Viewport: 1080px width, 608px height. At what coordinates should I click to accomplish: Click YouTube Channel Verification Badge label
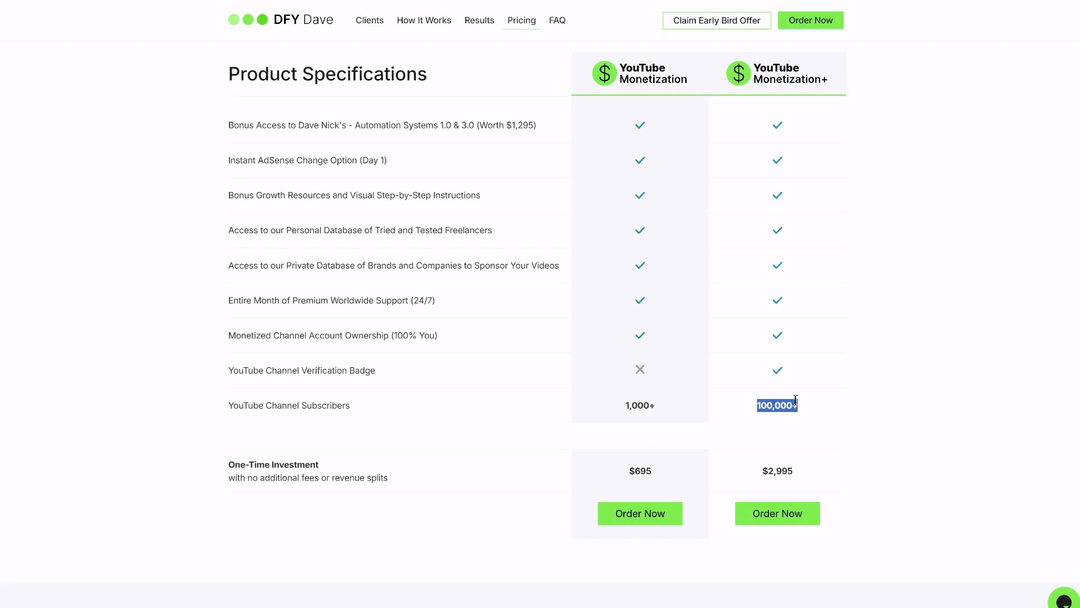[x=302, y=370]
